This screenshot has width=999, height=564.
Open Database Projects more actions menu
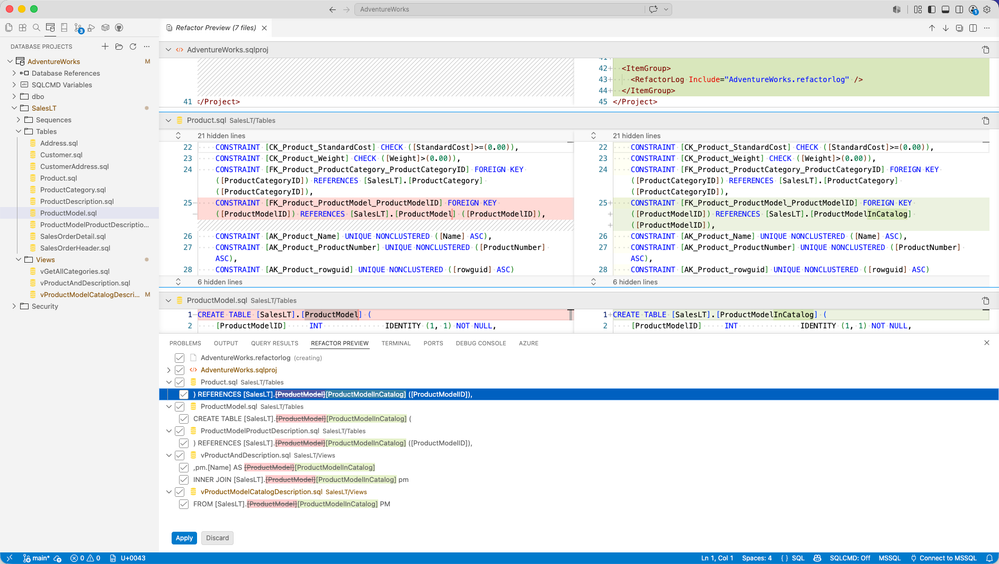click(x=147, y=47)
